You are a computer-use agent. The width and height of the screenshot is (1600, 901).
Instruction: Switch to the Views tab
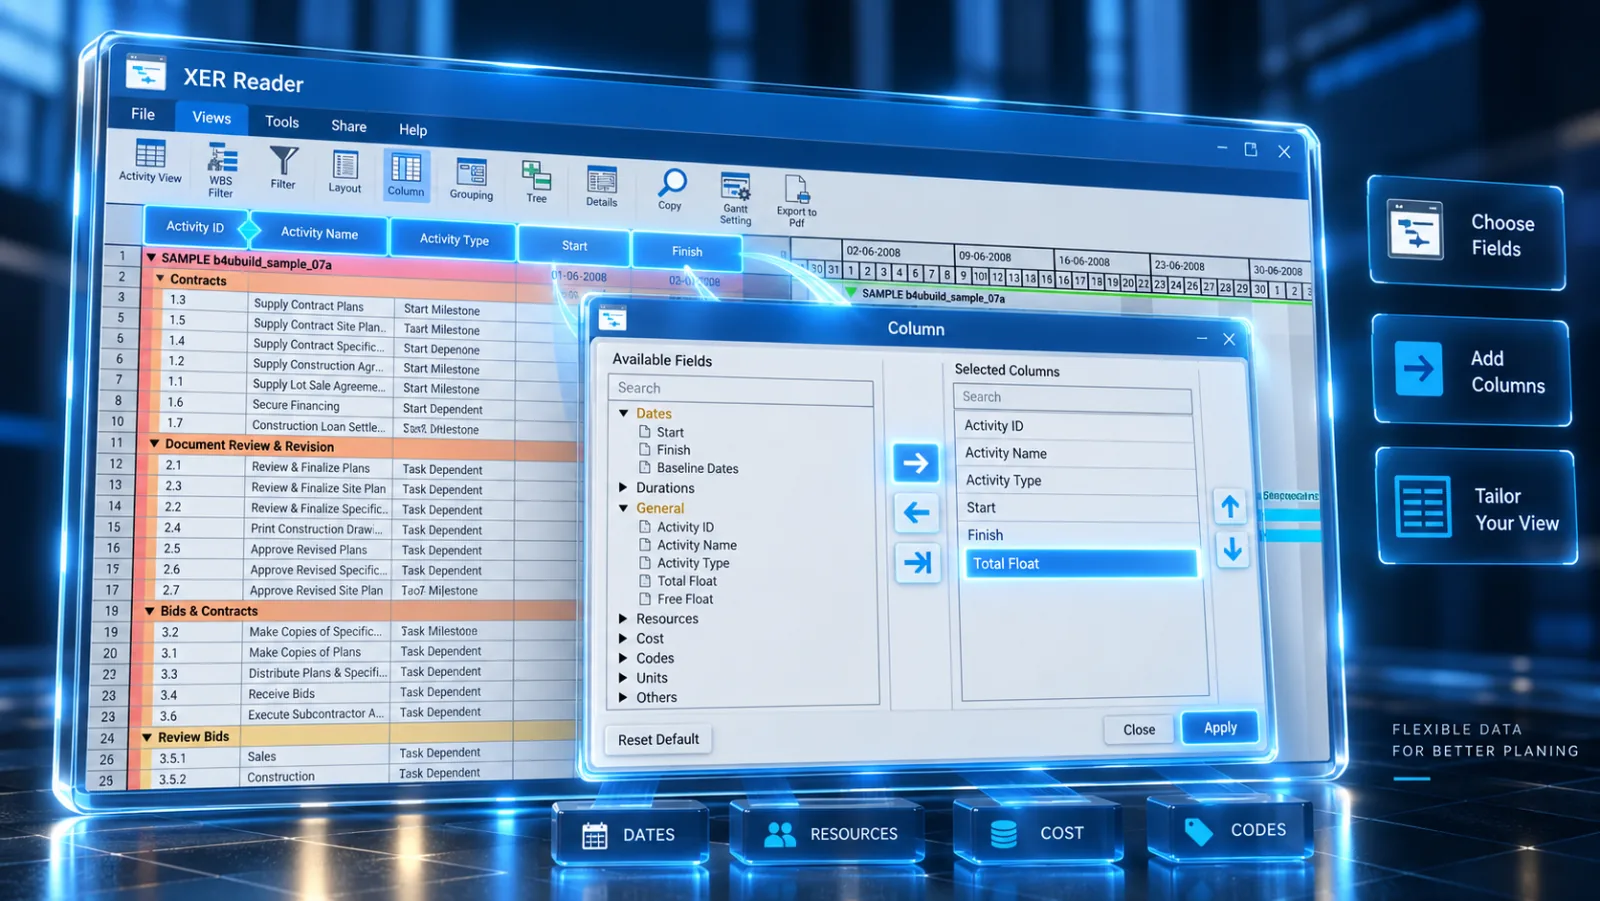coord(212,118)
